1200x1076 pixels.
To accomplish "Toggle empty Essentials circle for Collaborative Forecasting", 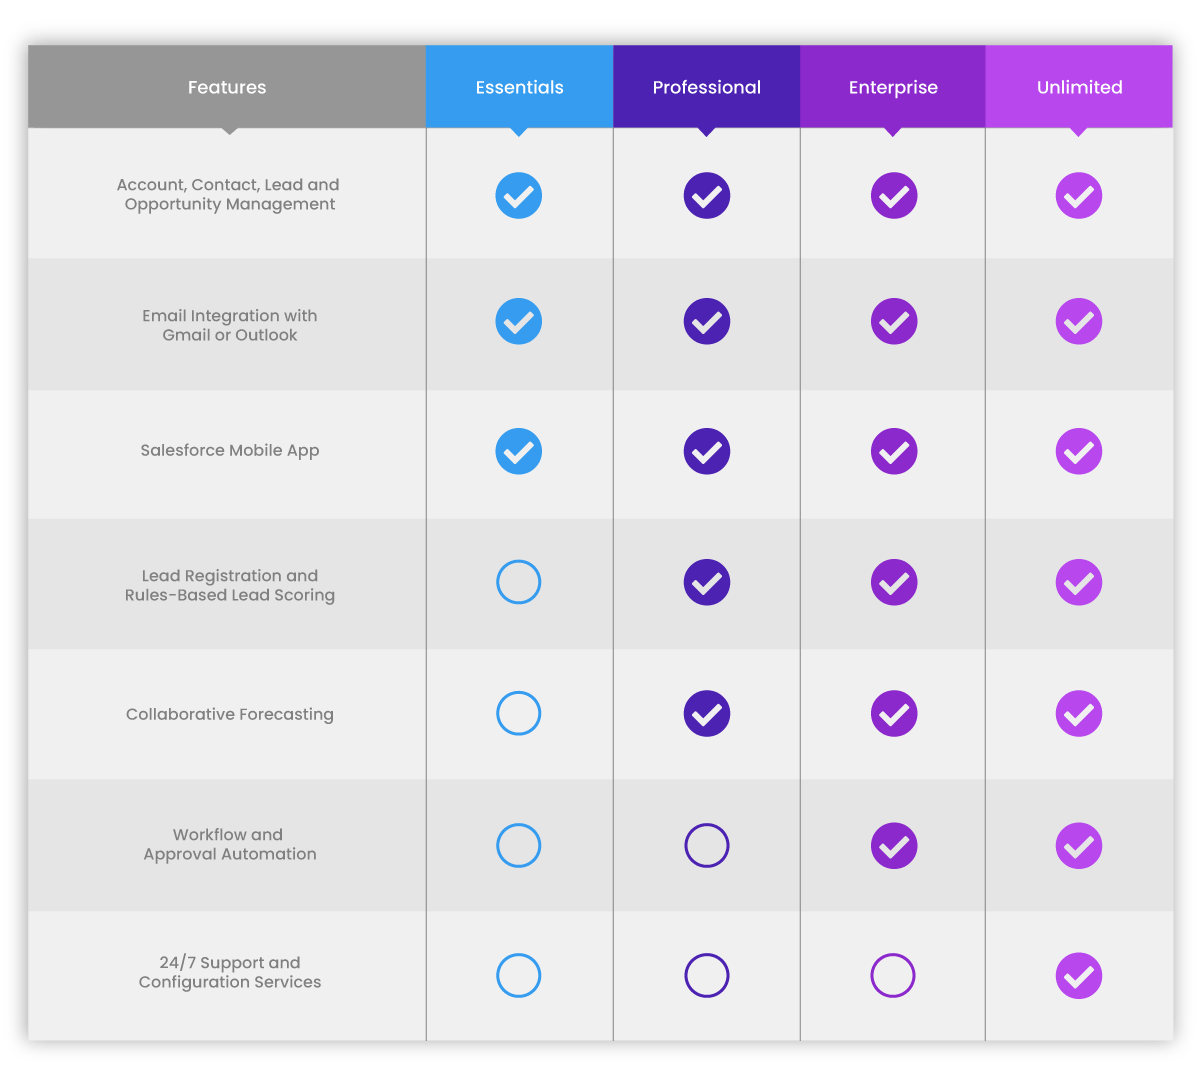I will (519, 714).
